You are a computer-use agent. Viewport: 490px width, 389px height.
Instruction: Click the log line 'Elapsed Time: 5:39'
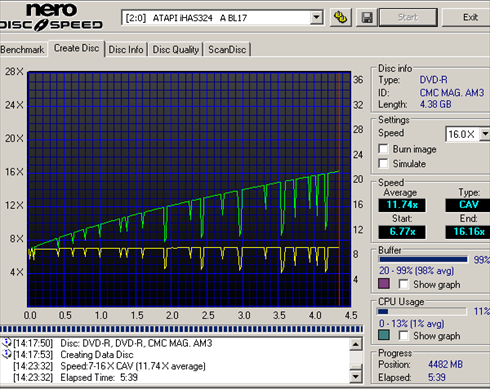(99, 377)
